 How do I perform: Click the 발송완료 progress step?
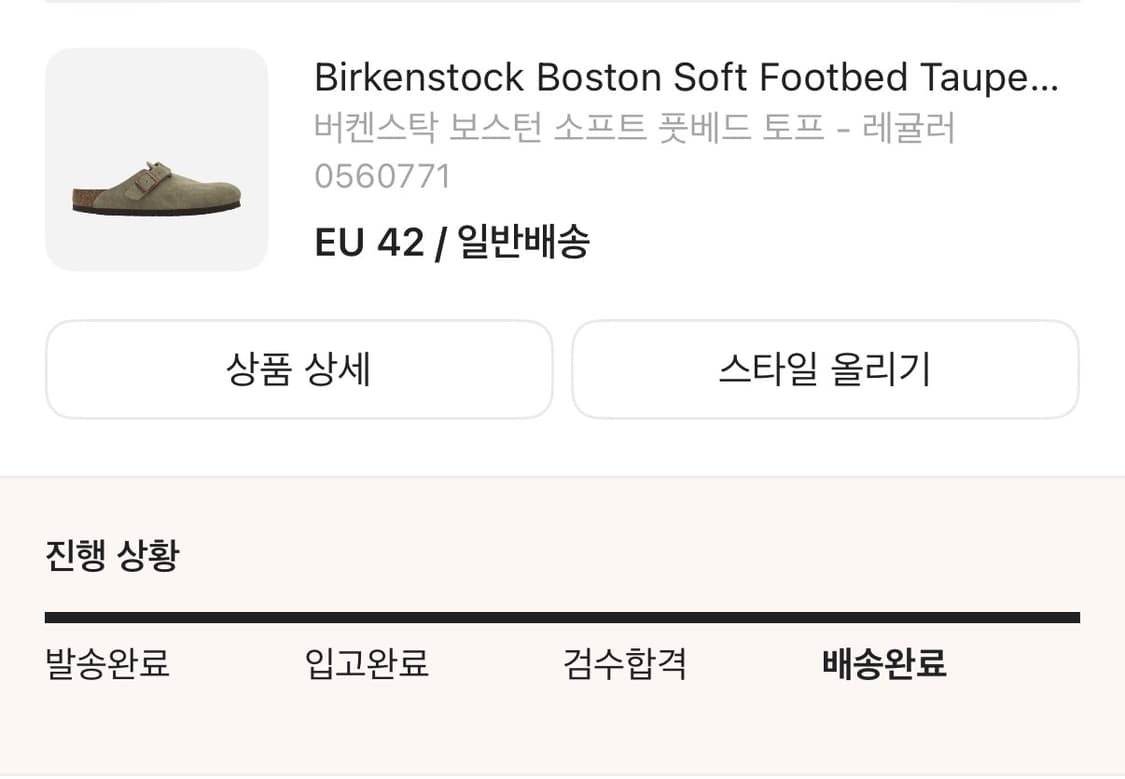click(107, 663)
